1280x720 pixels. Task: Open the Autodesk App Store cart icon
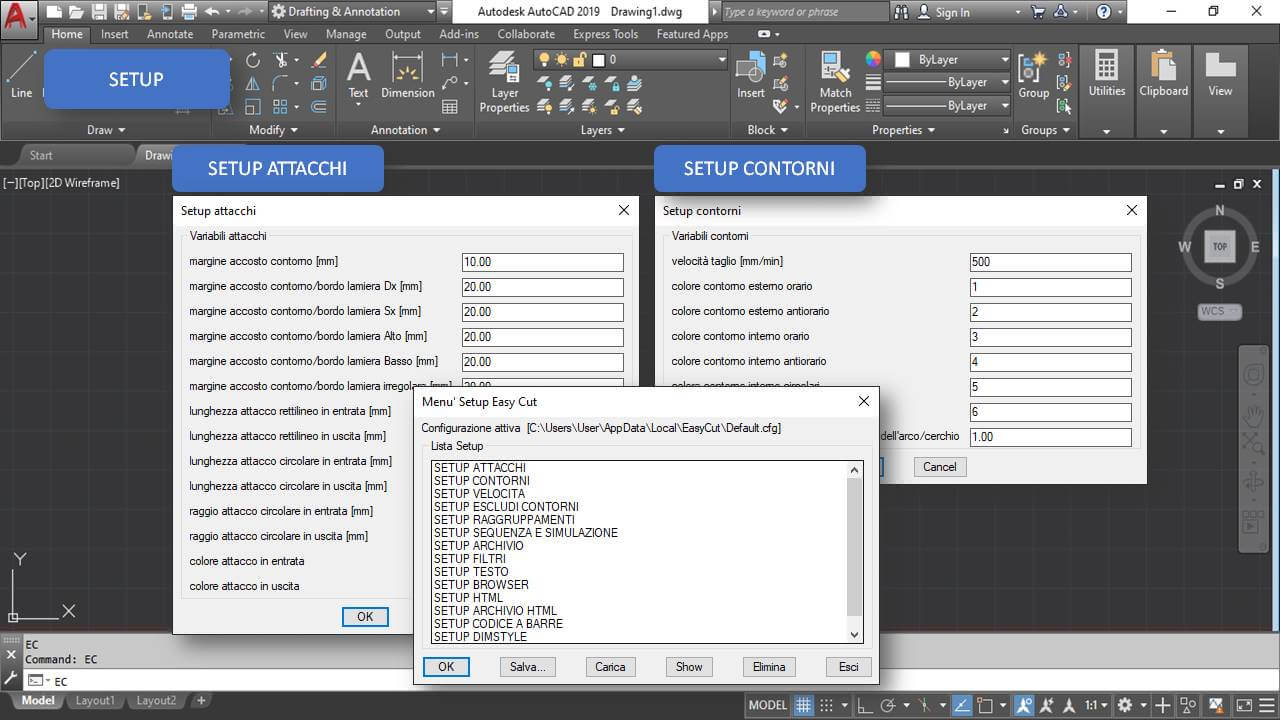pos(1038,12)
